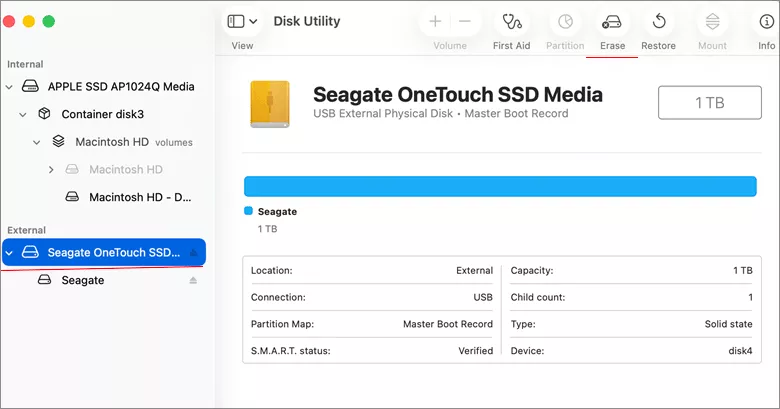Toggle the sidebar View icon
This screenshot has height=409, width=780.
[x=236, y=21]
